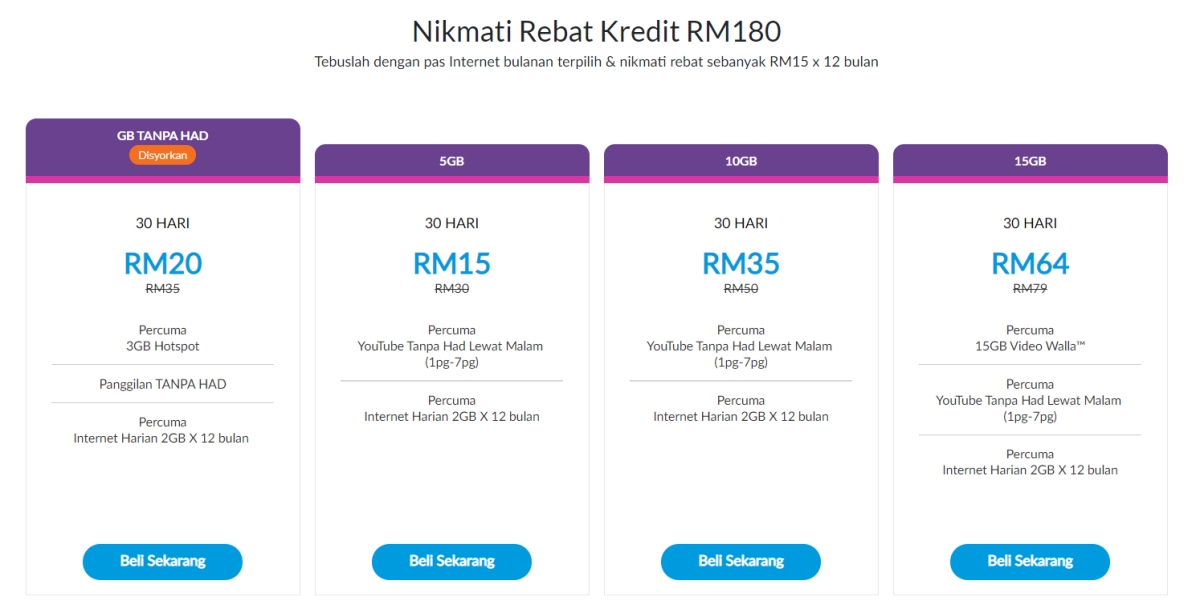Click the RM15 price text
Image resolution: width=1200 pixels, height=609 pixels.
tap(452, 263)
